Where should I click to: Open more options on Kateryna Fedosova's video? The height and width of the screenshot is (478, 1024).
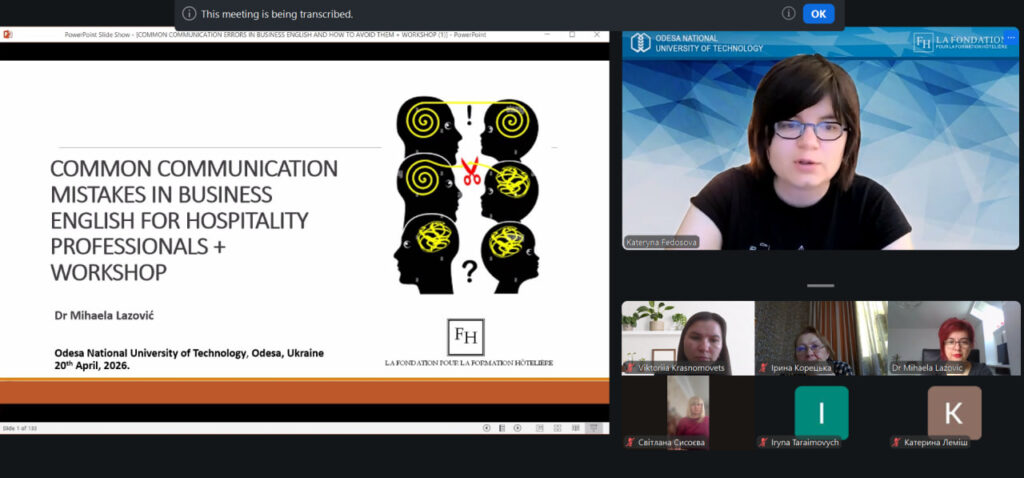pyautogui.click(x=1010, y=37)
